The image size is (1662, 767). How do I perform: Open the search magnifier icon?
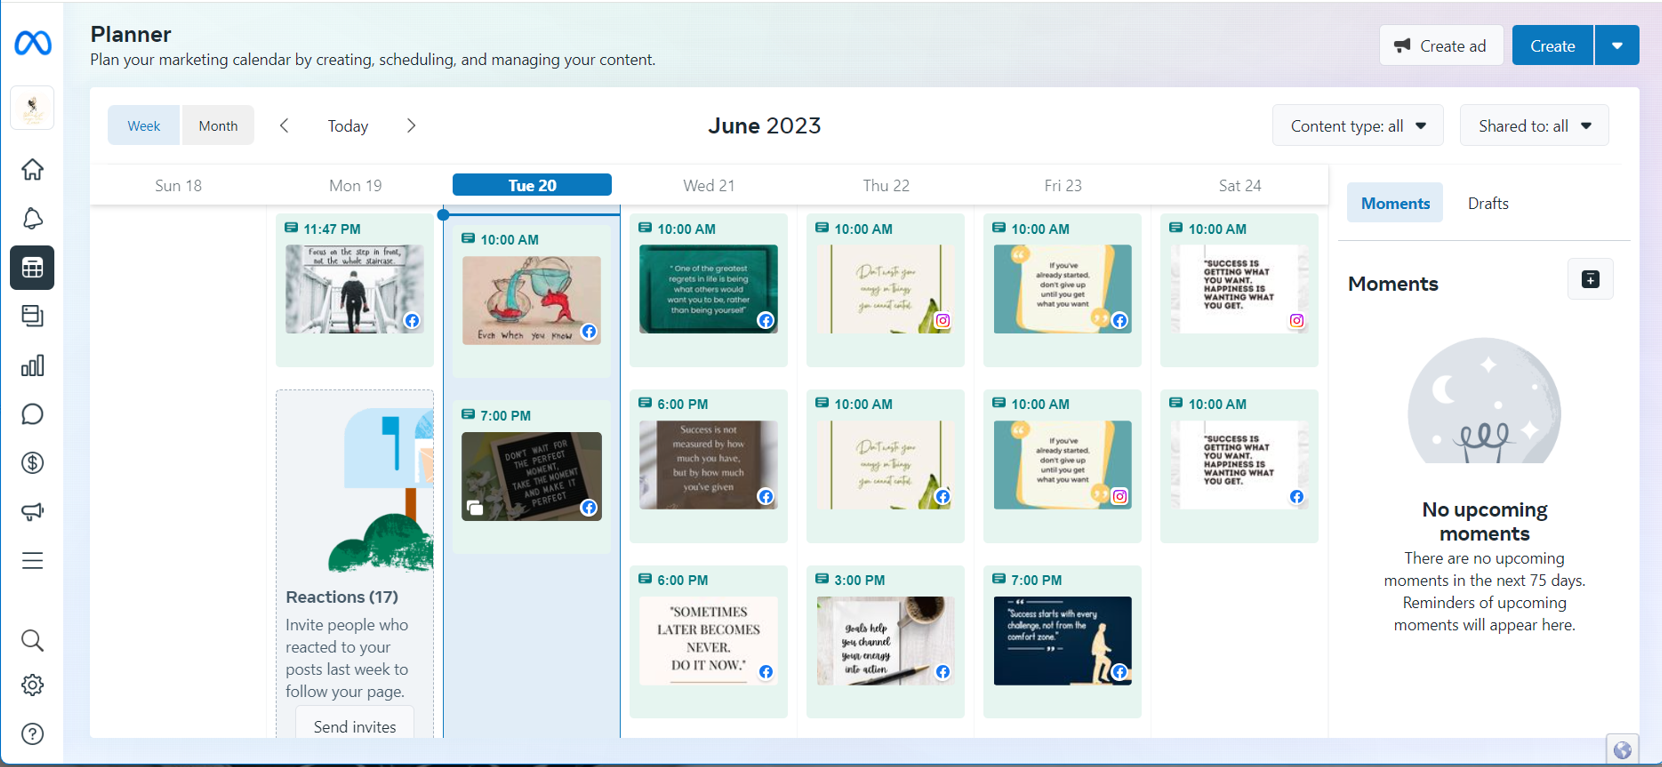click(x=32, y=640)
